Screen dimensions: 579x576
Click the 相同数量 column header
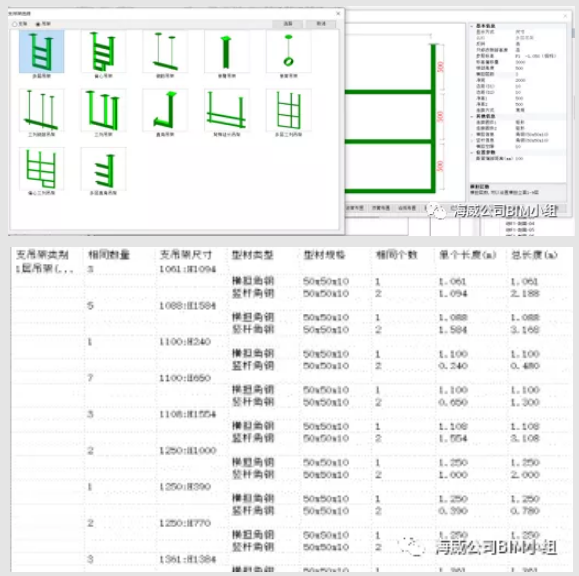pos(109,254)
